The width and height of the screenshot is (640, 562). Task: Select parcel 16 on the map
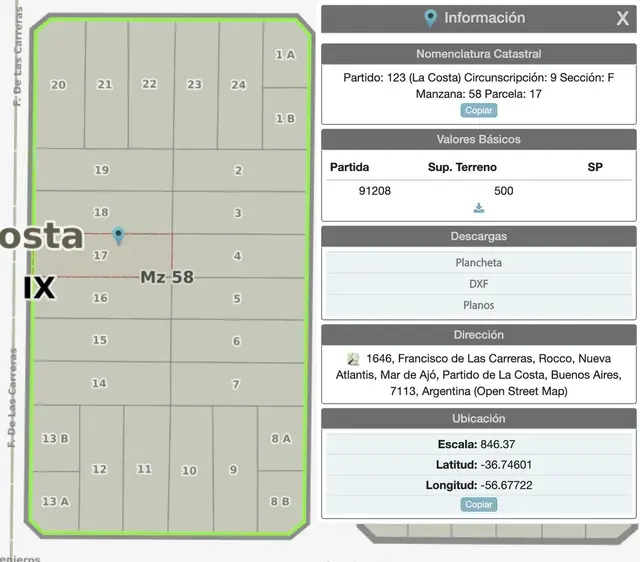coord(100,298)
